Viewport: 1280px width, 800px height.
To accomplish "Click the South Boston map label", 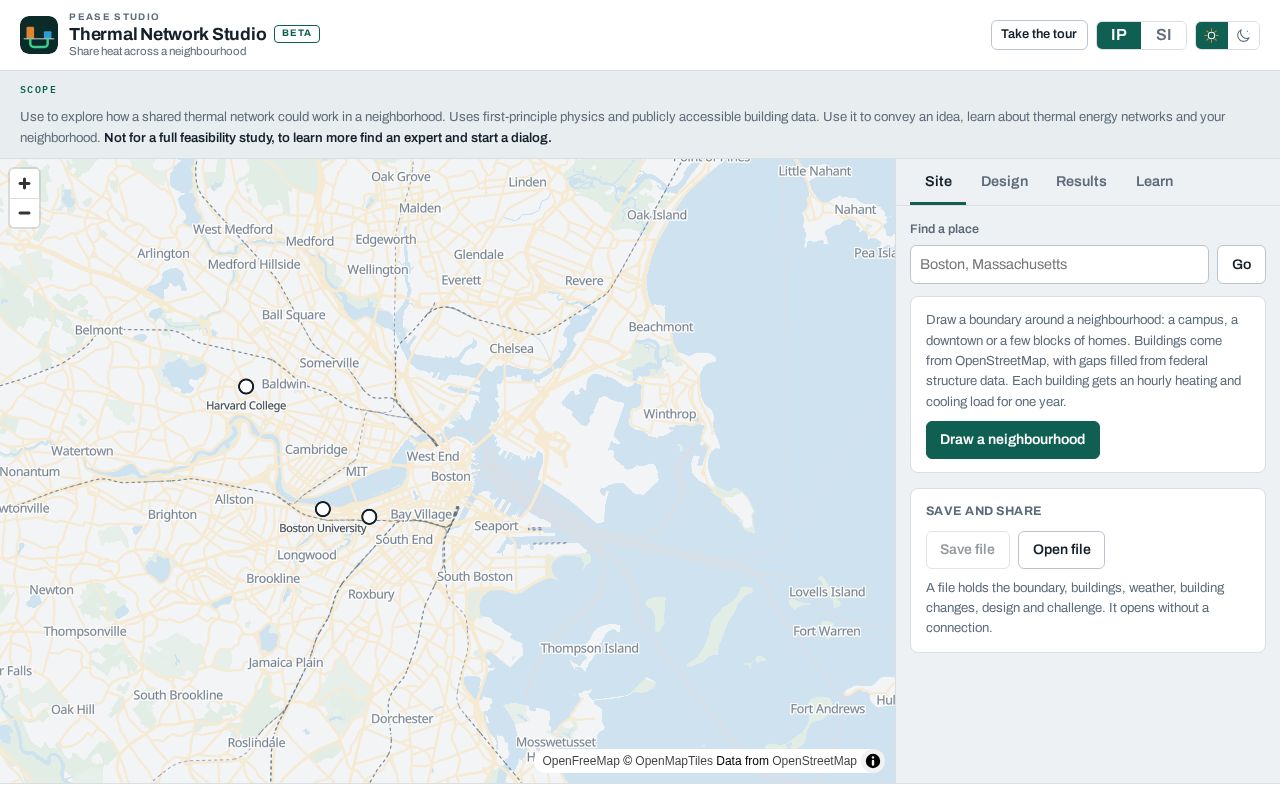I will pos(475,576).
